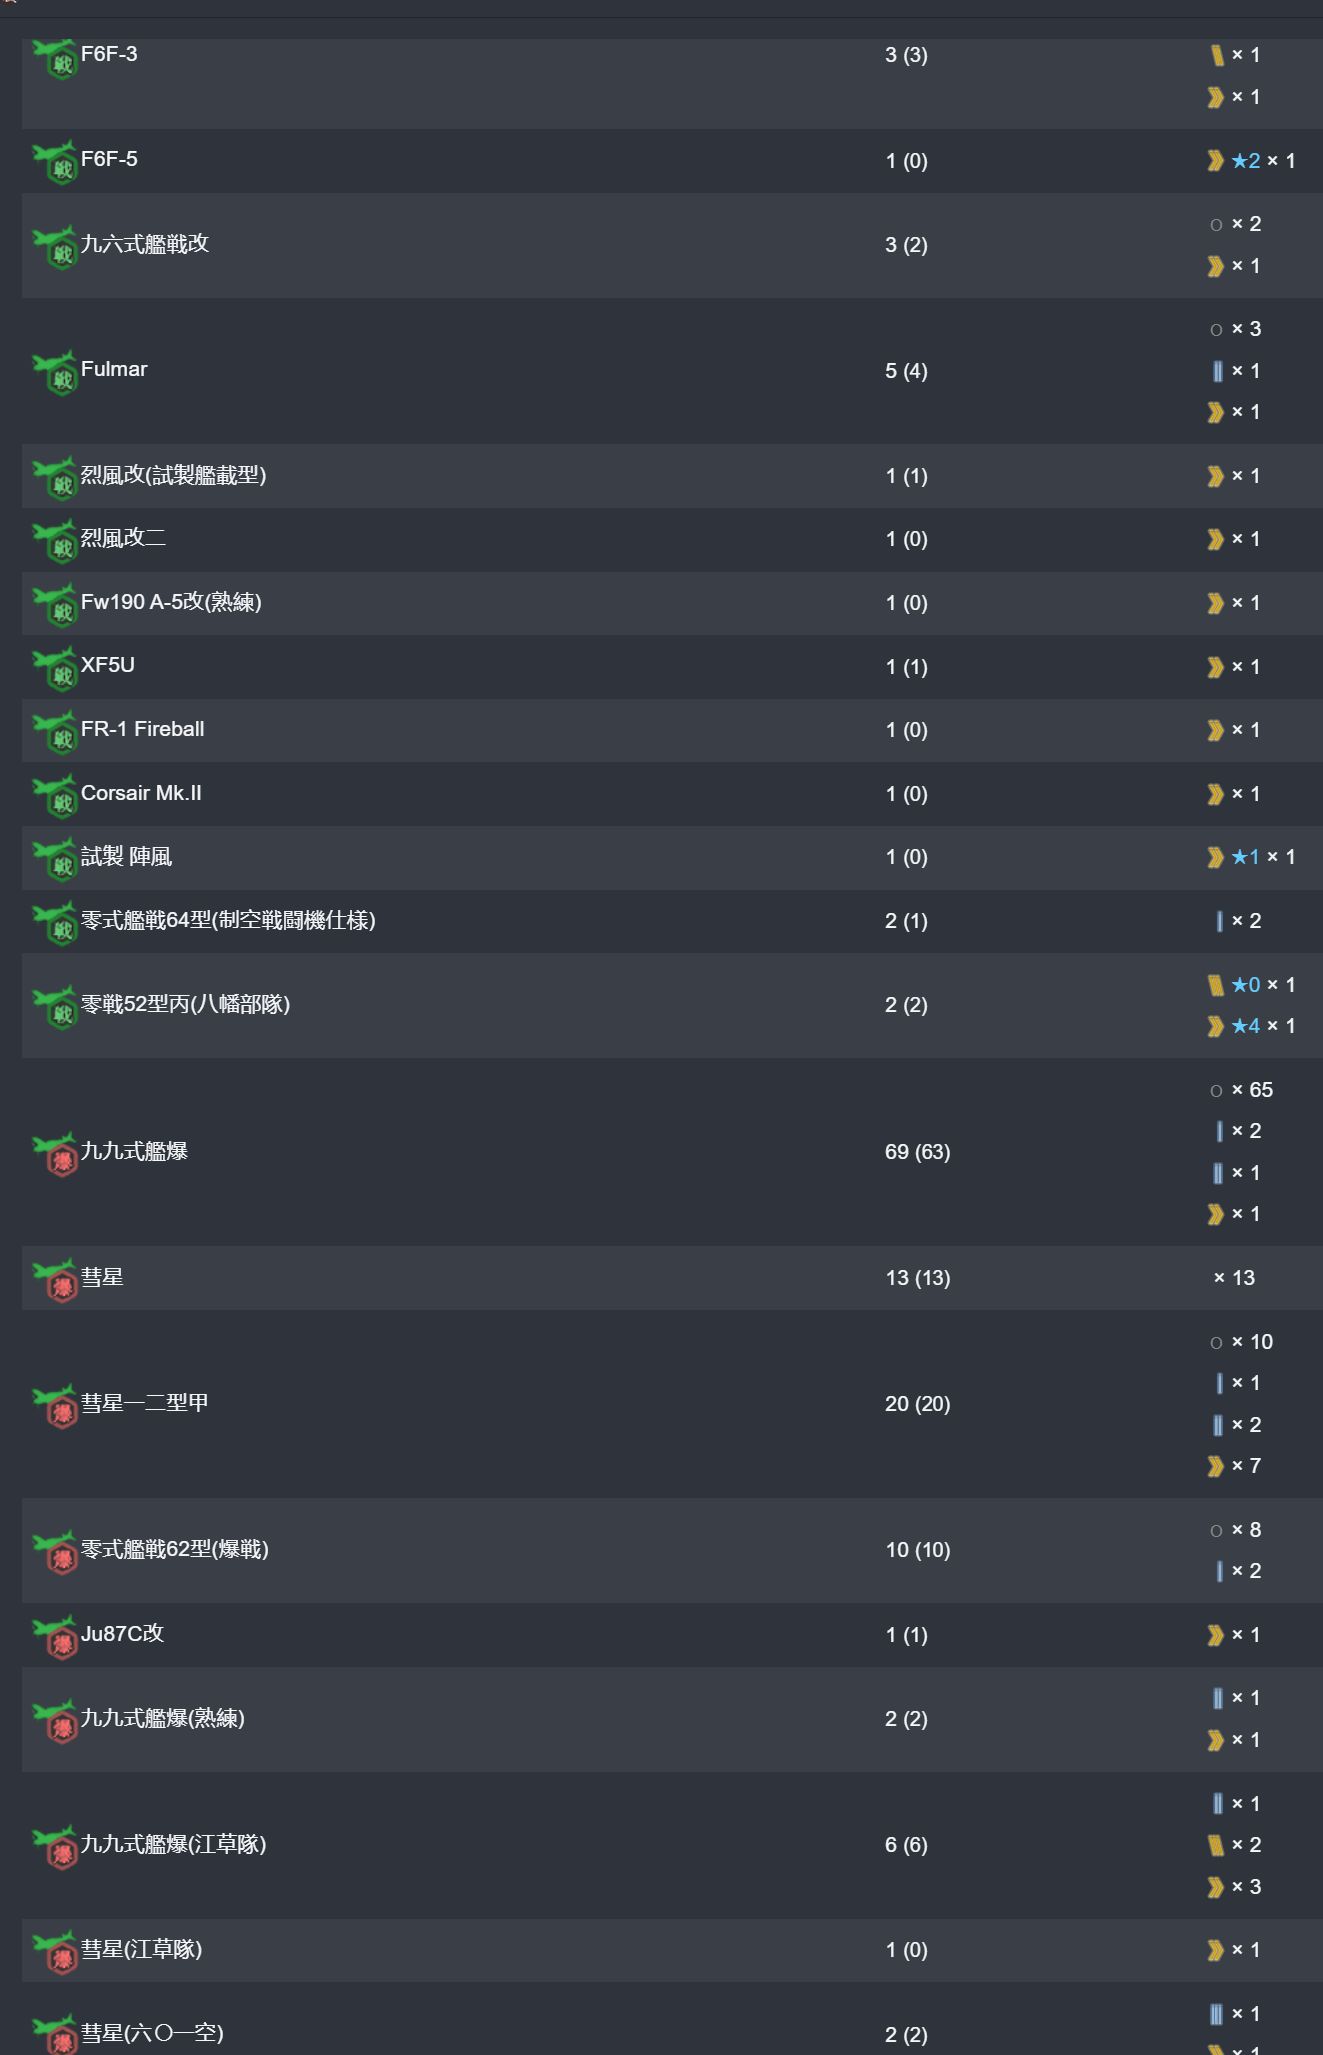Viewport: 1323px width, 2055px height.
Task: Select the Fw190 A-5改(熟練) entry
Action: point(171,602)
